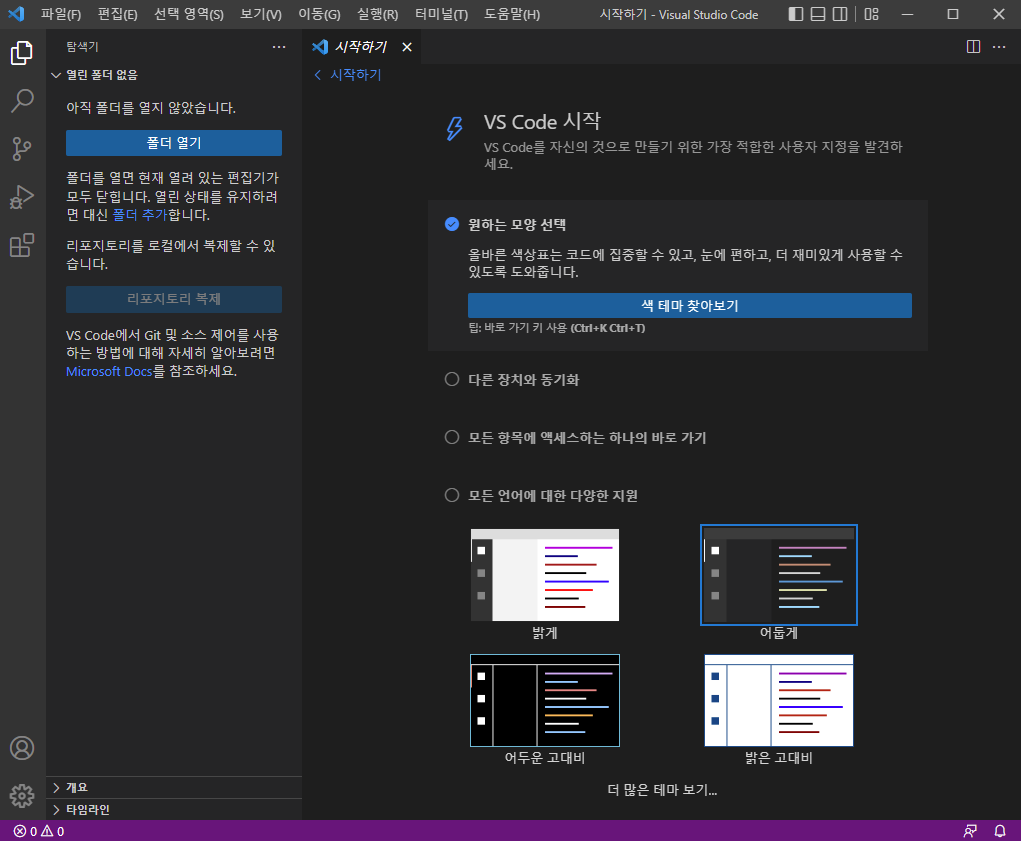
Task: Toggle bottom panel layout icon
Action: [x=818, y=14]
